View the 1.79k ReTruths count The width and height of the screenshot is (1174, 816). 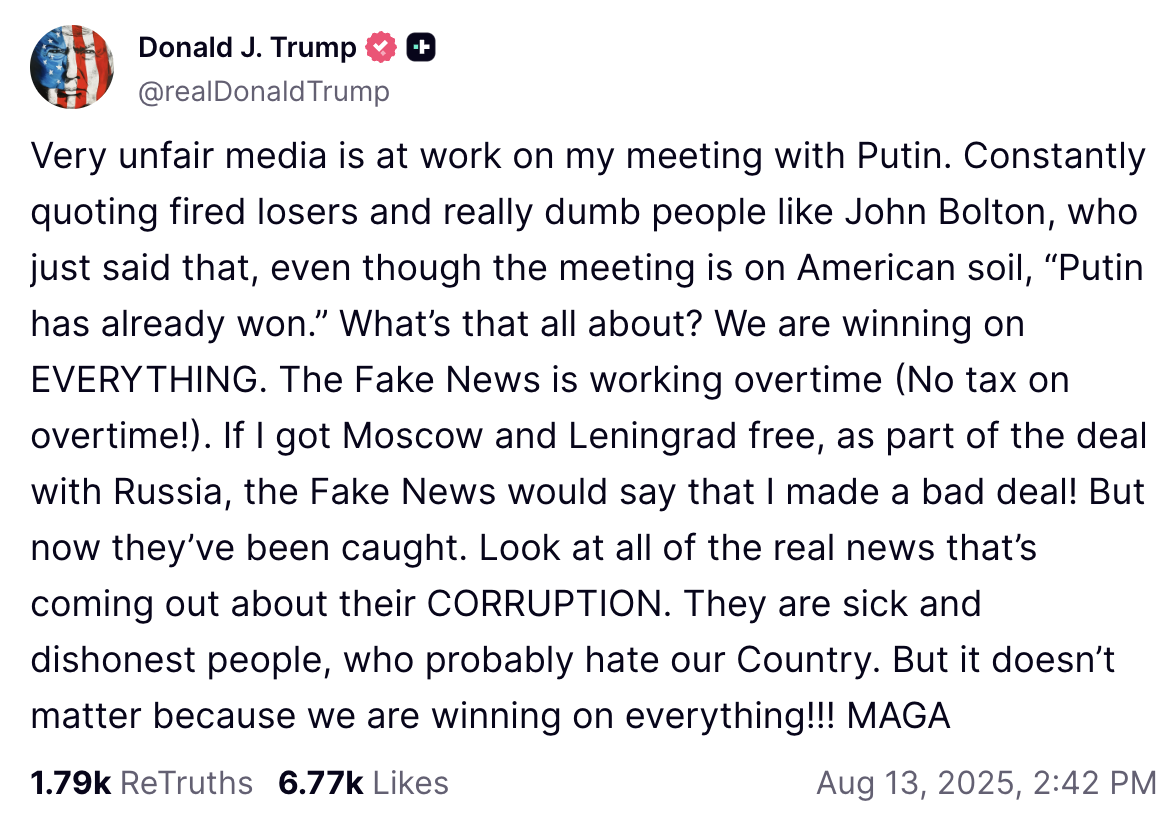[x=70, y=783]
